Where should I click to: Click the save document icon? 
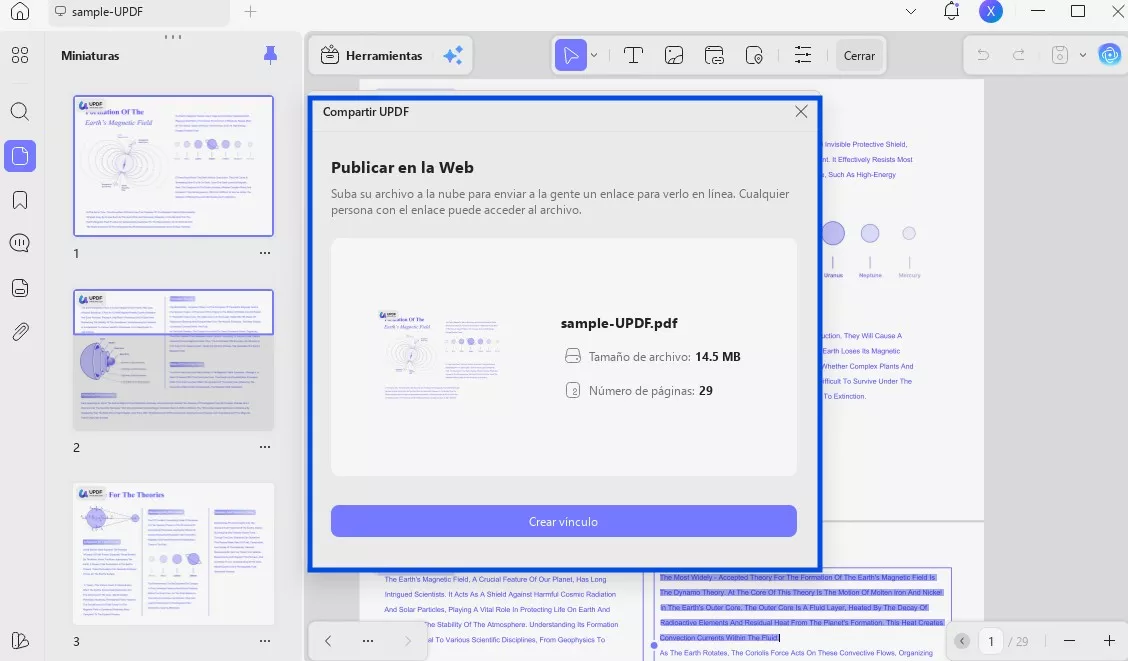point(1060,55)
